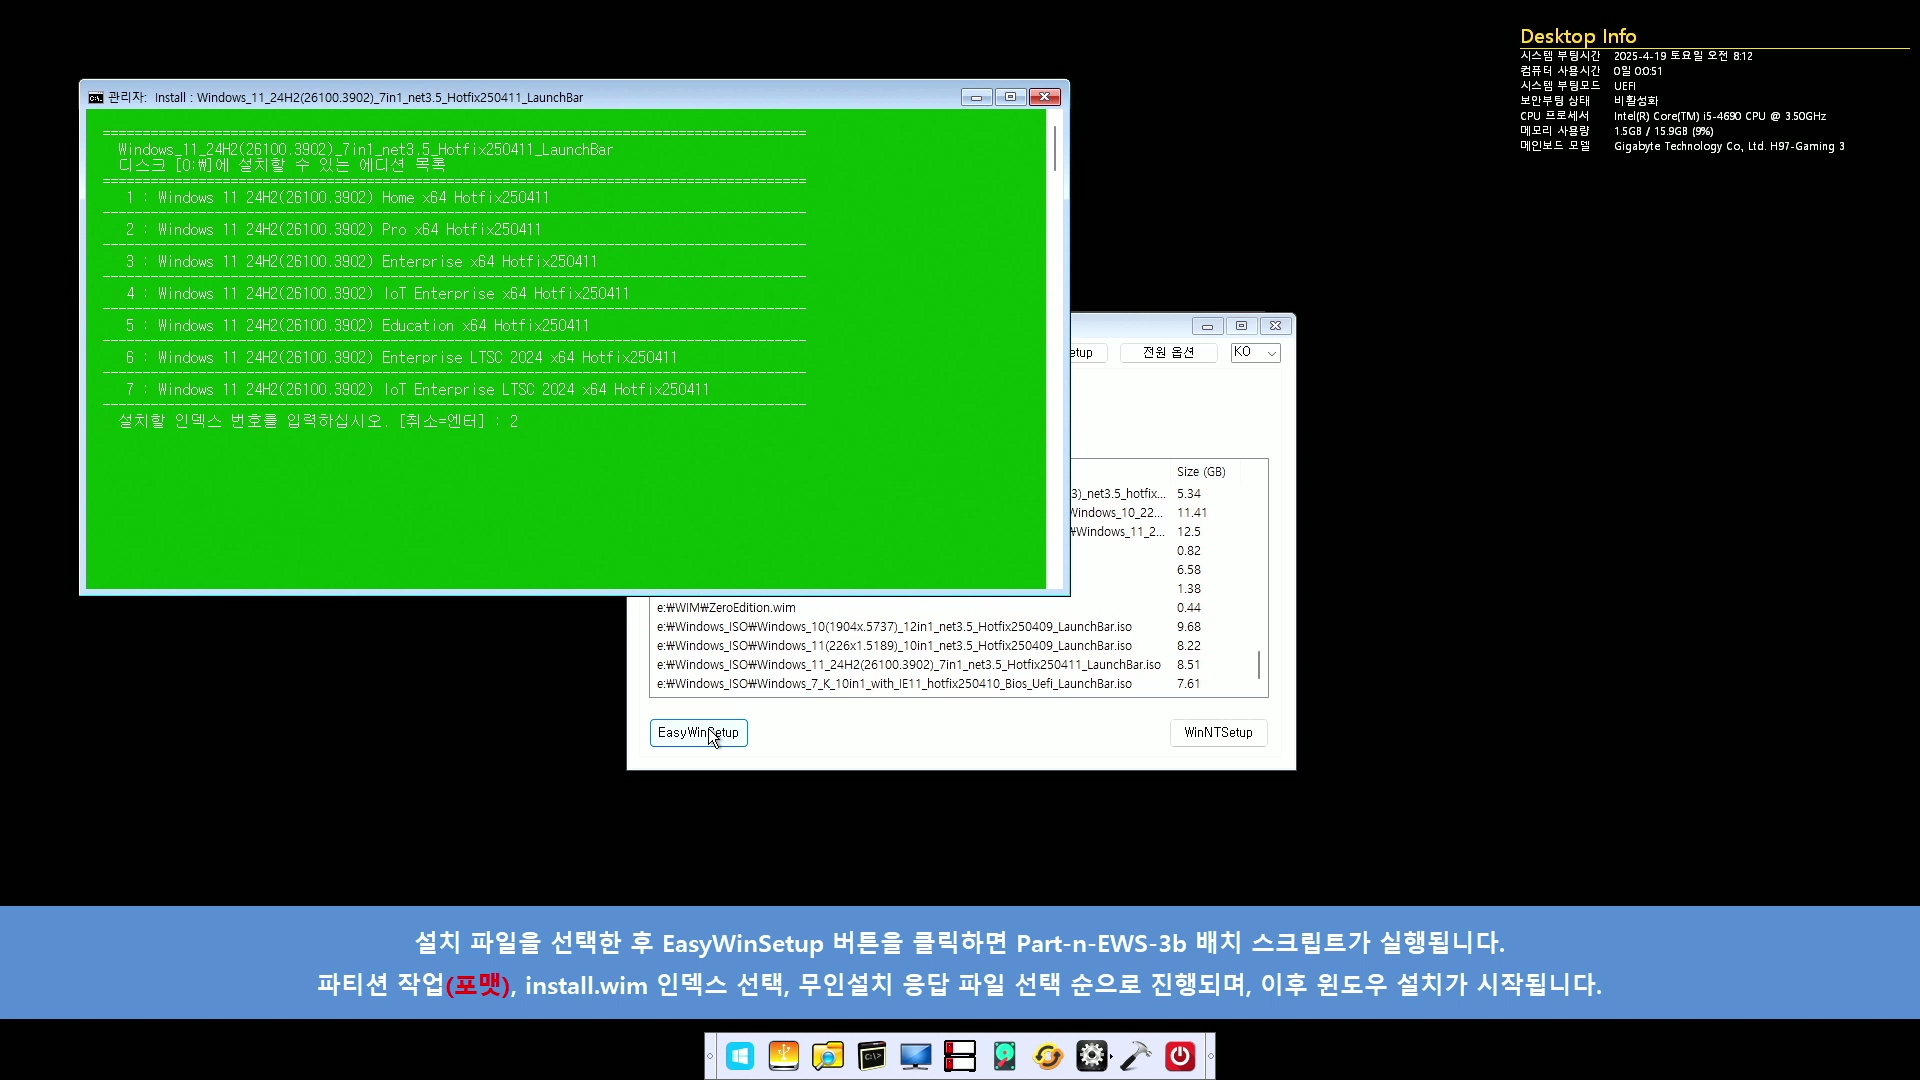1920x1080 pixels.
Task: Select the ZeroEdition.wim file entry
Action: coord(726,608)
